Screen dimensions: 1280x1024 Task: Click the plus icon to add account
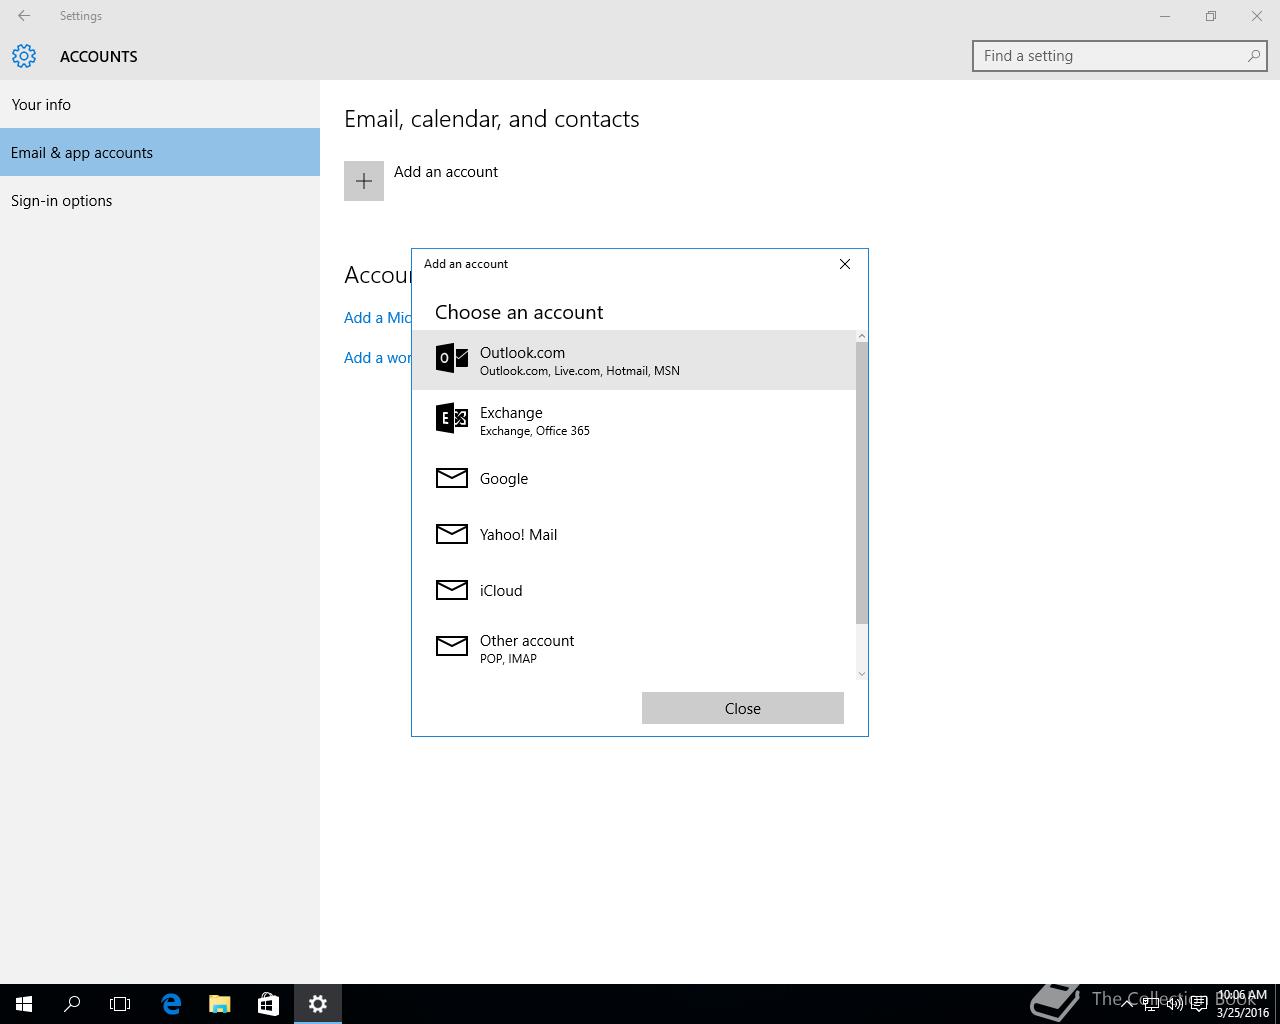pyautogui.click(x=364, y=181)
